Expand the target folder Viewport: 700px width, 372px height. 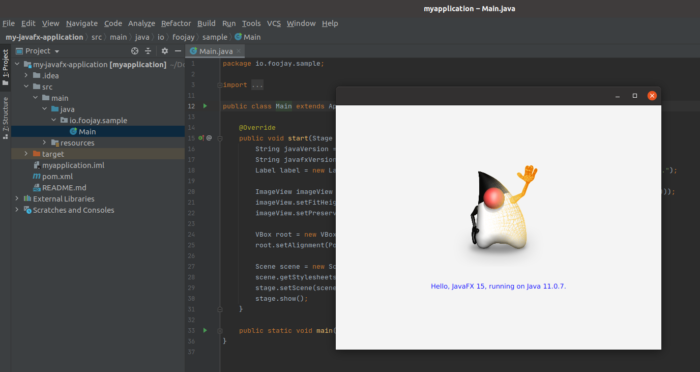(x=26, y=154)
